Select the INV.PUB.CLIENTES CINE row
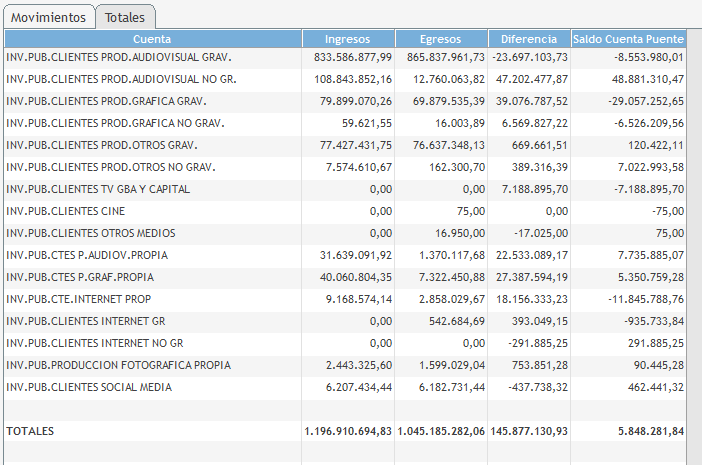 [66, 211]
